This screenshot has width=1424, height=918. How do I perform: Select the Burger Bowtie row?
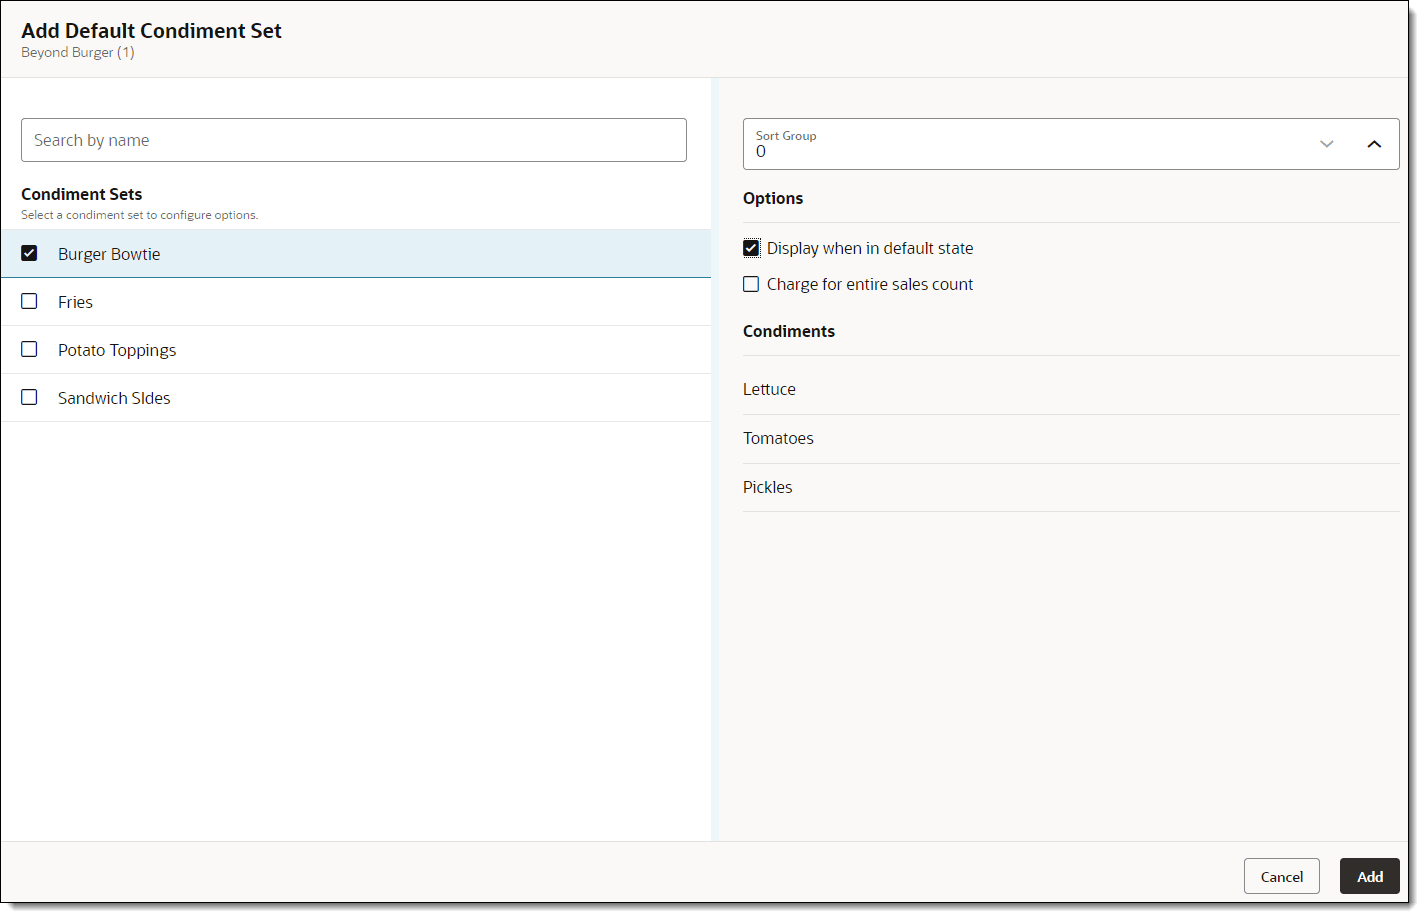pos(380,254)
